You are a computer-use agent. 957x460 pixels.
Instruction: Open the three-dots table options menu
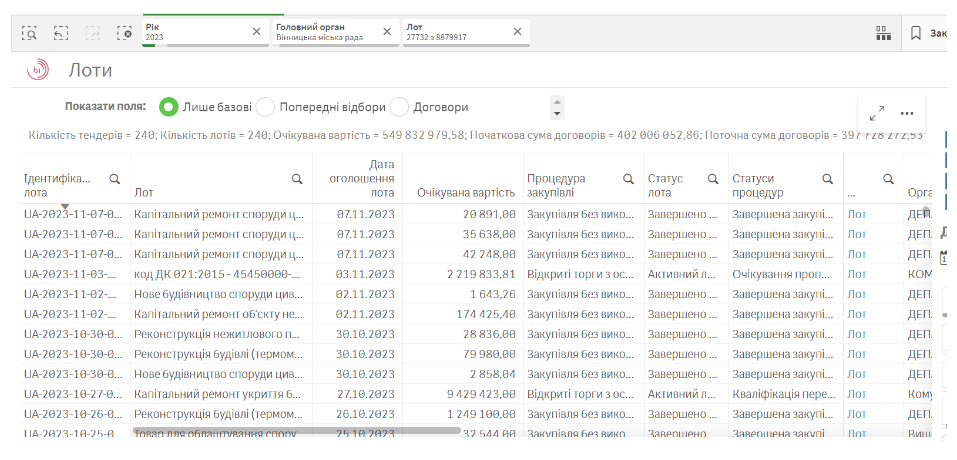pyautogui.click(x=907, y=113)
